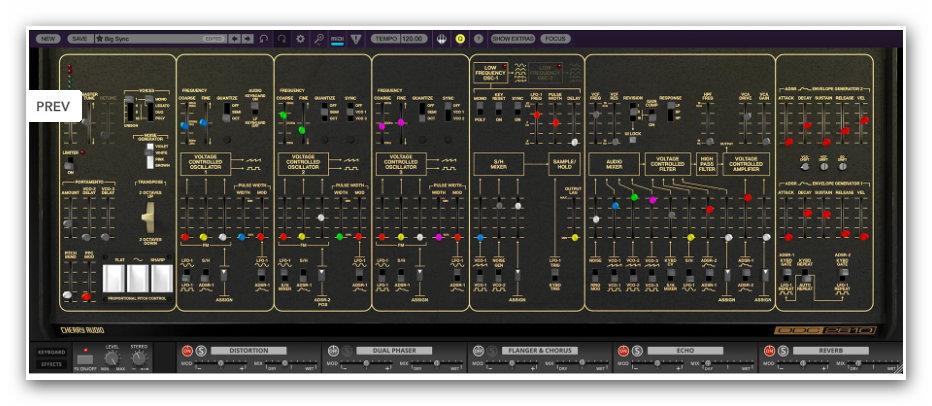Go to previous preset with left arrow
Viewport: 932px width, 406px height.
point(235,39)
